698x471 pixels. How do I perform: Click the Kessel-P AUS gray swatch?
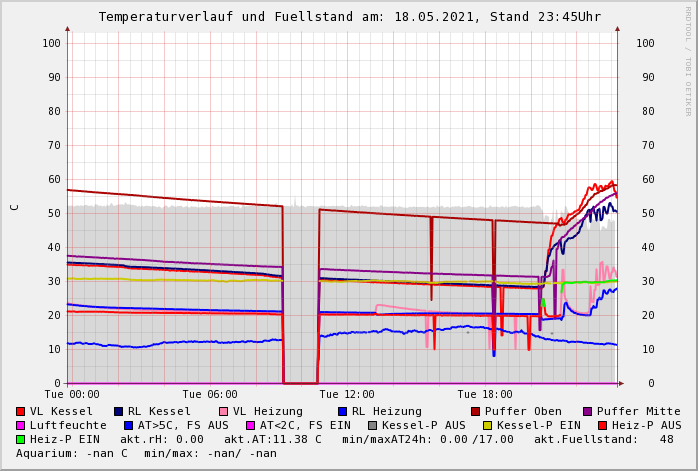tap(373, 426)
